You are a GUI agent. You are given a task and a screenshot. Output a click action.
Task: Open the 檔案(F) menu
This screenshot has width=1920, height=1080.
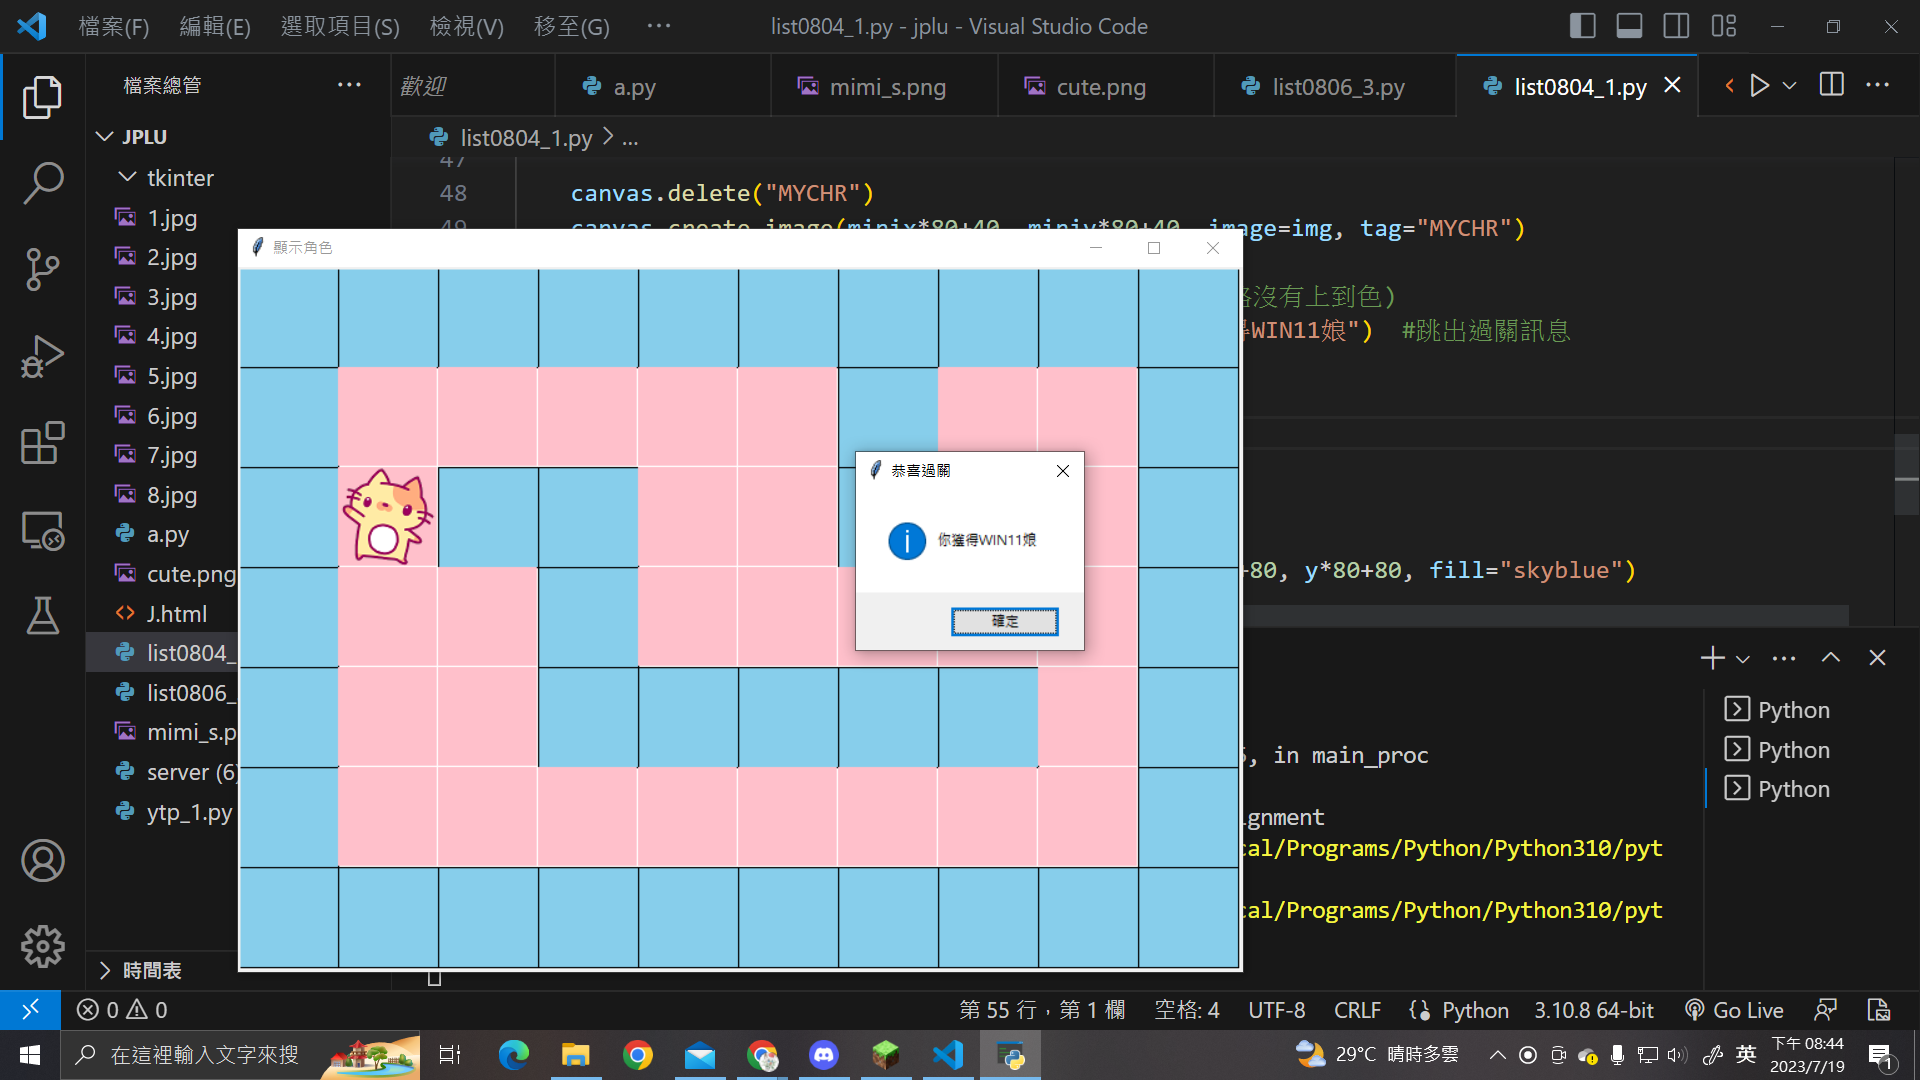click(114, 26)
